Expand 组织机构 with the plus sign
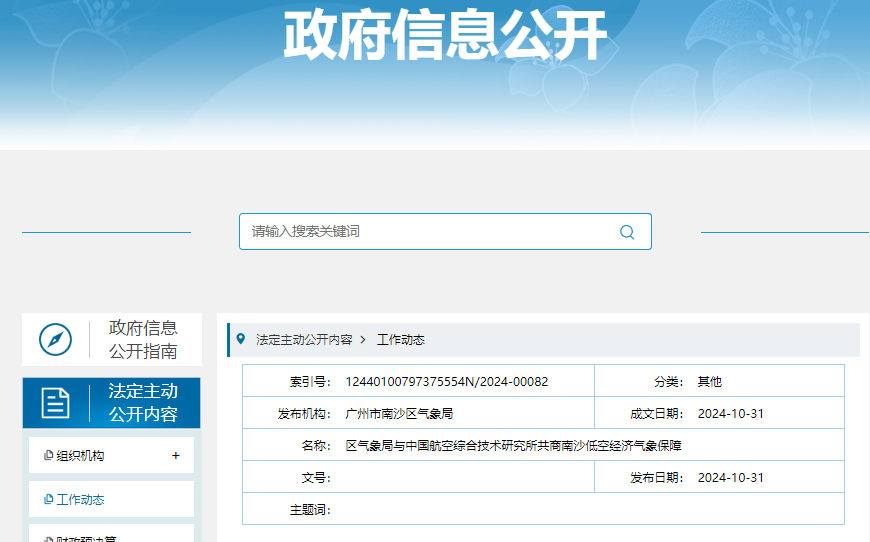Image resolution: width=870 pixels, height=542 pixels. (176, 456)
